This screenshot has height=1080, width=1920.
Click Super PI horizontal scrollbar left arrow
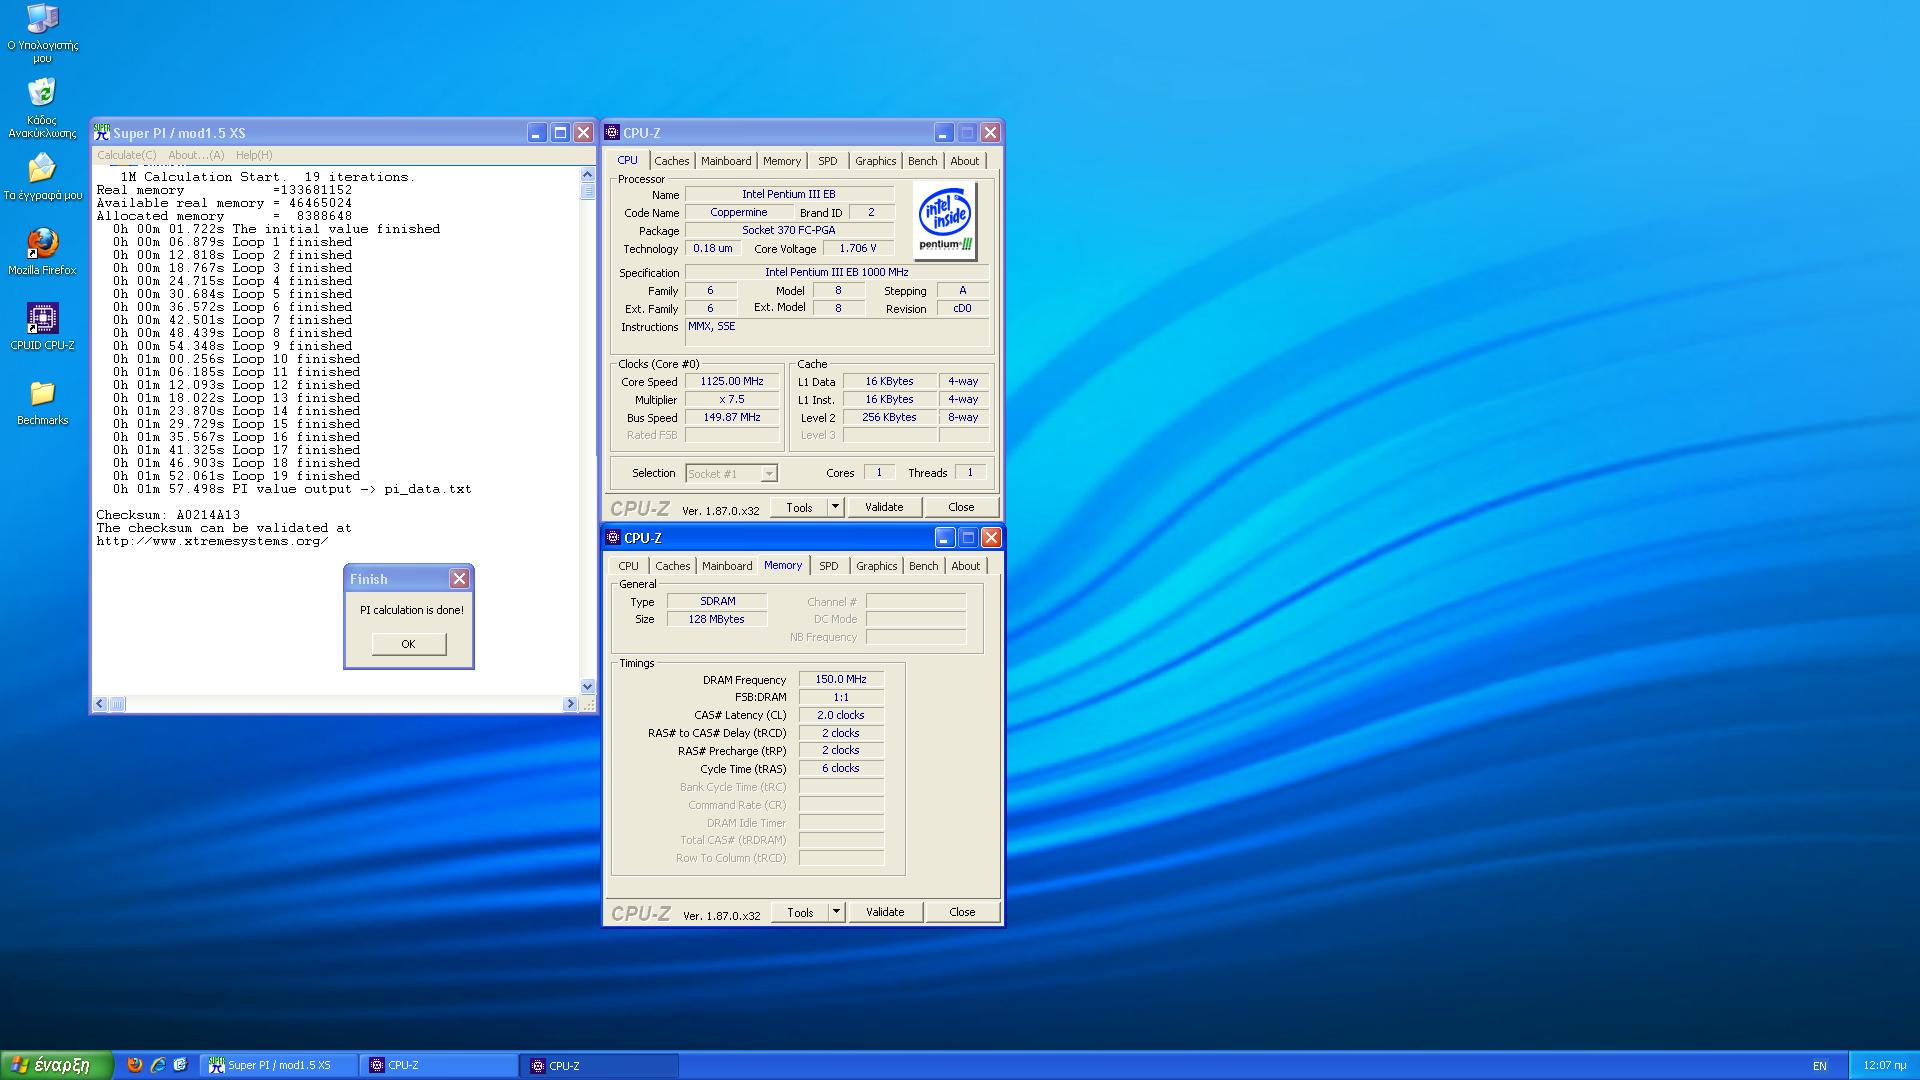tap(99, 703)
